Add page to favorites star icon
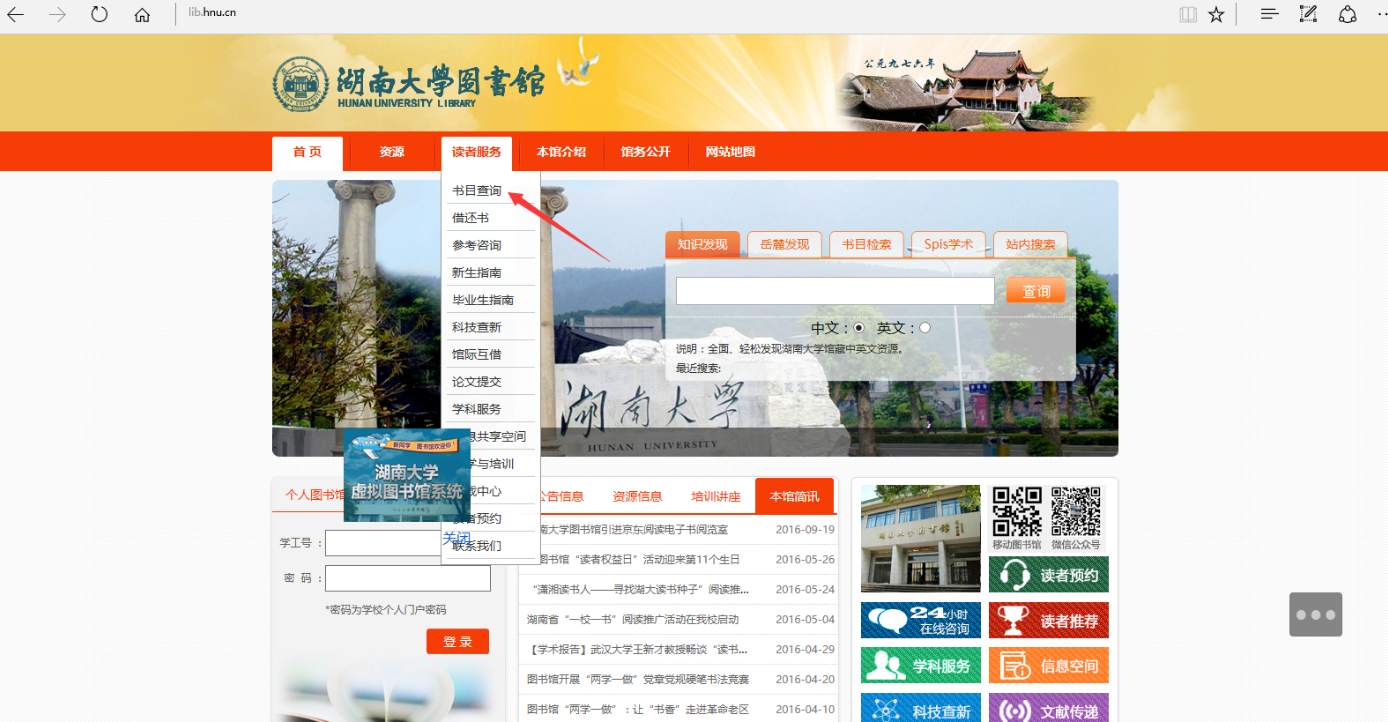1388x722 pixels. [1216, 15]
